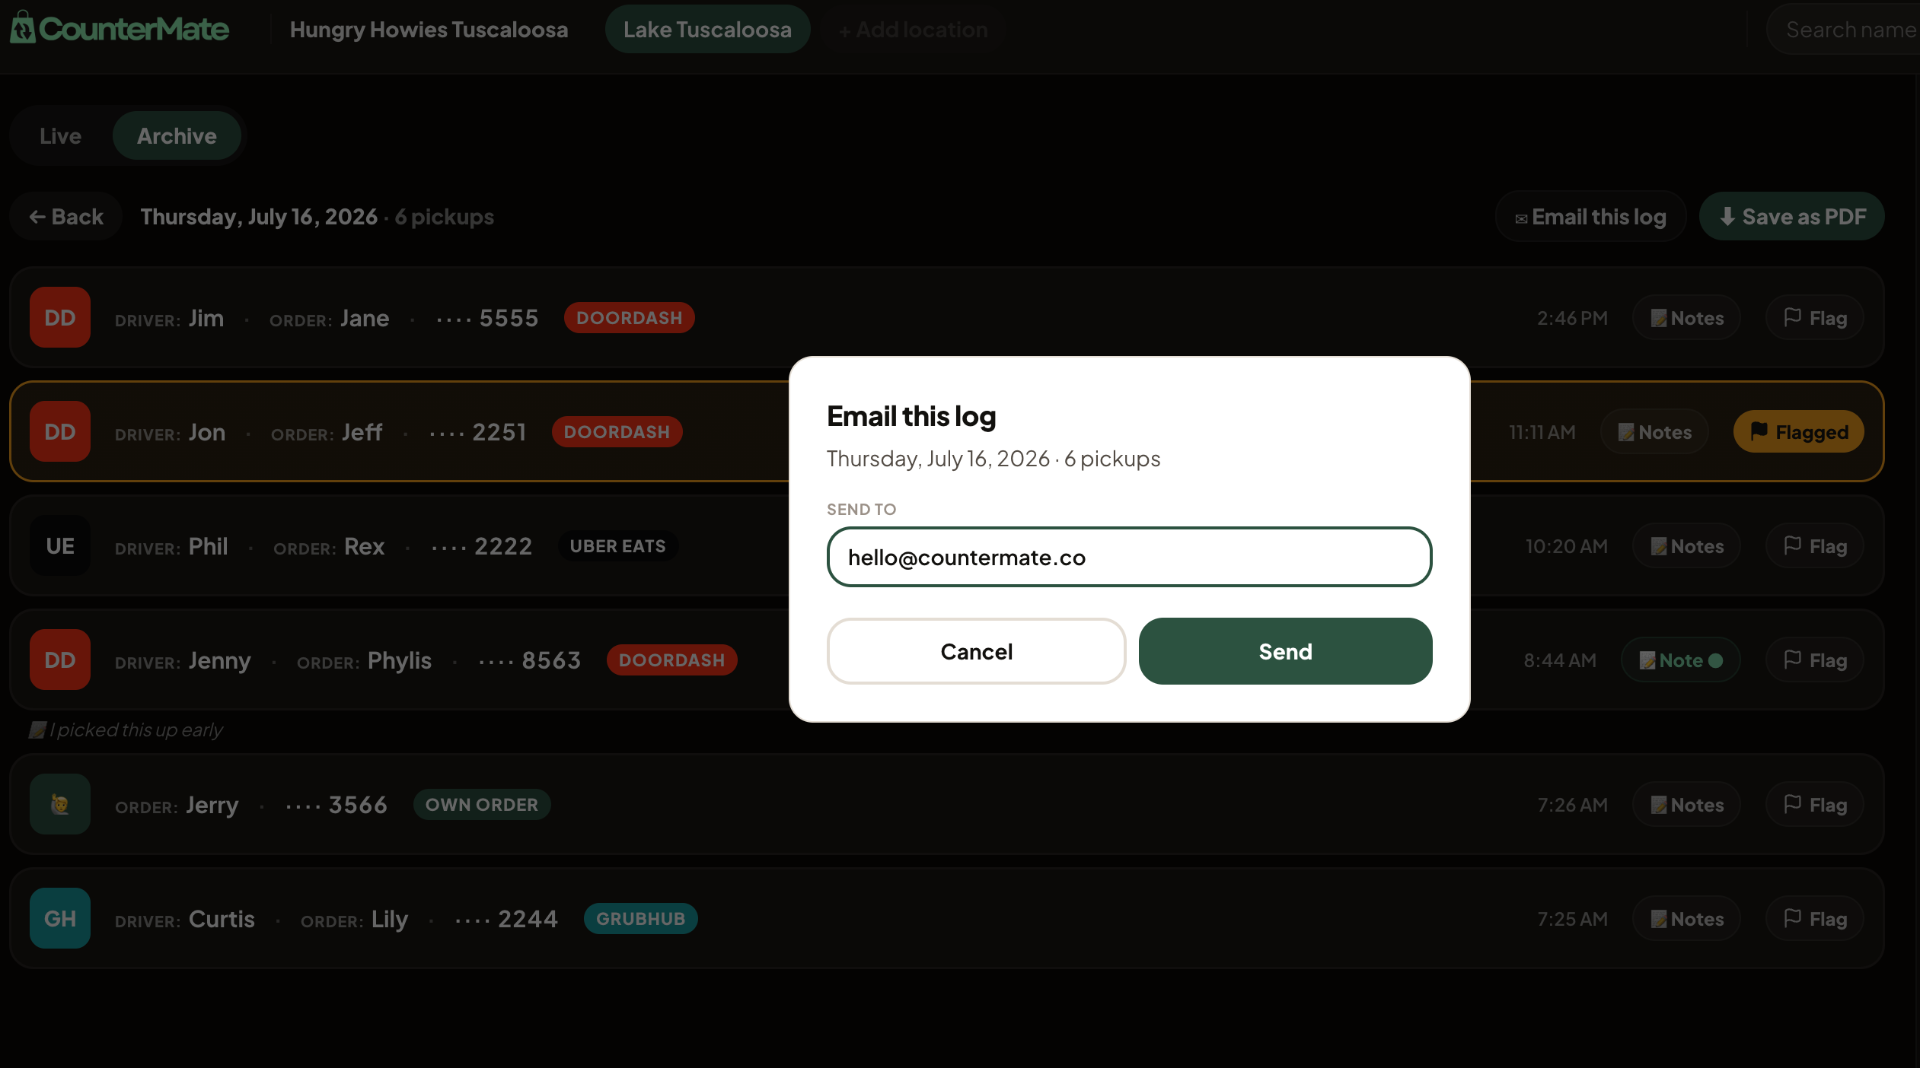This screenshot has height=1068, width=1920.
Task: Click driver name Curtis
Action: coord(222,919)
